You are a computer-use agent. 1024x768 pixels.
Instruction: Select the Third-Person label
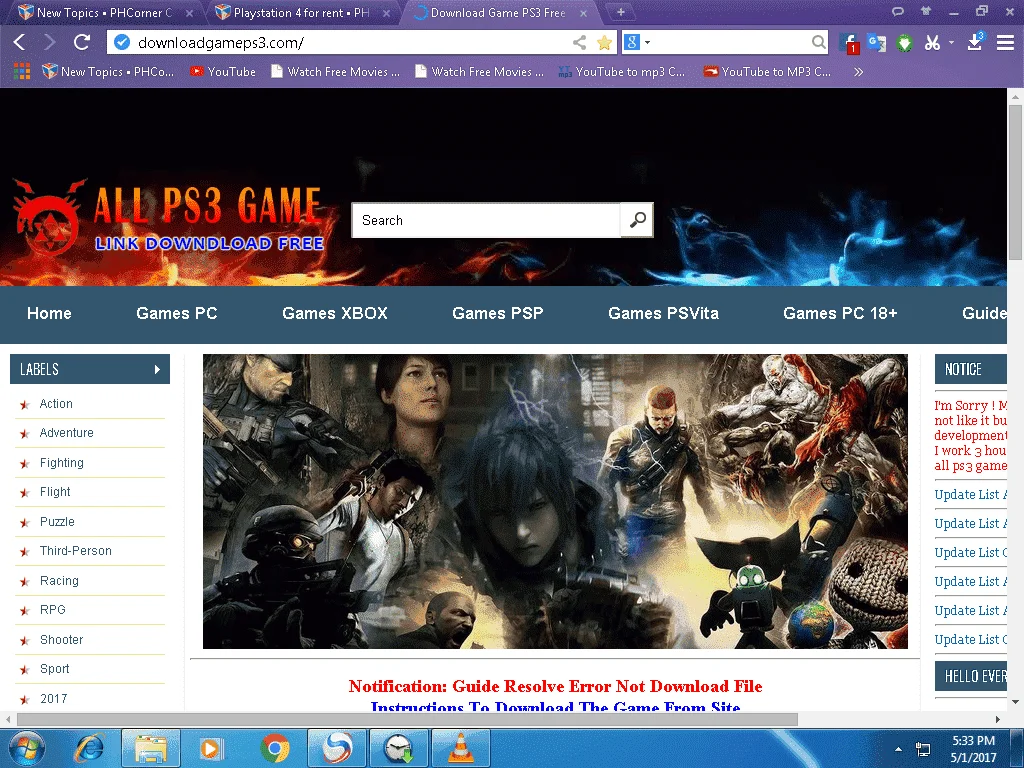[76, 551]
